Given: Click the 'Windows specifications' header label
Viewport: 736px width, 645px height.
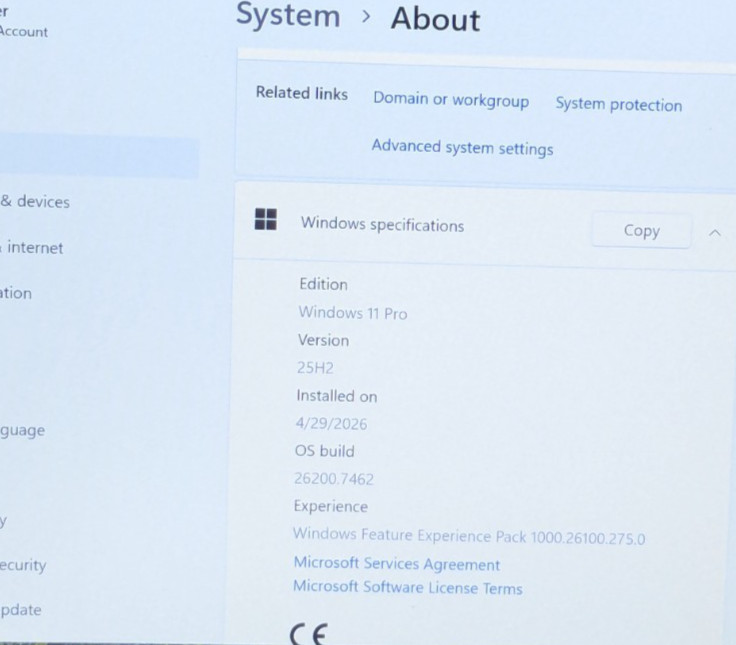Looking at the screenshot, I should coord(382,224).
